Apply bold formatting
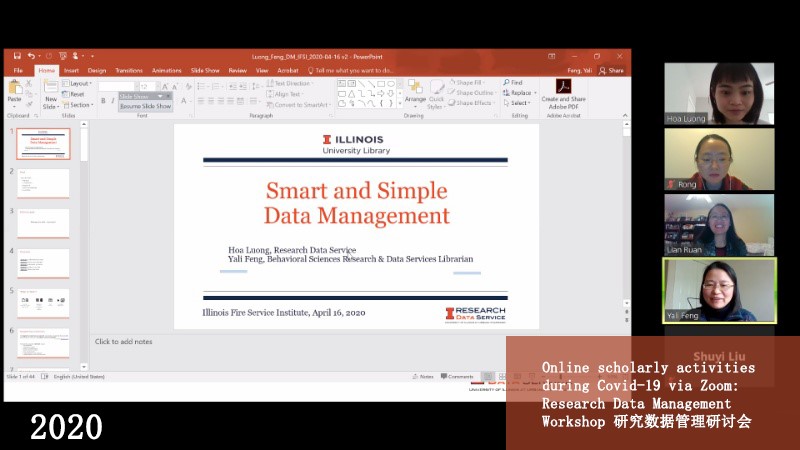Viewport: 800px width, 450px height. (103, 101)
